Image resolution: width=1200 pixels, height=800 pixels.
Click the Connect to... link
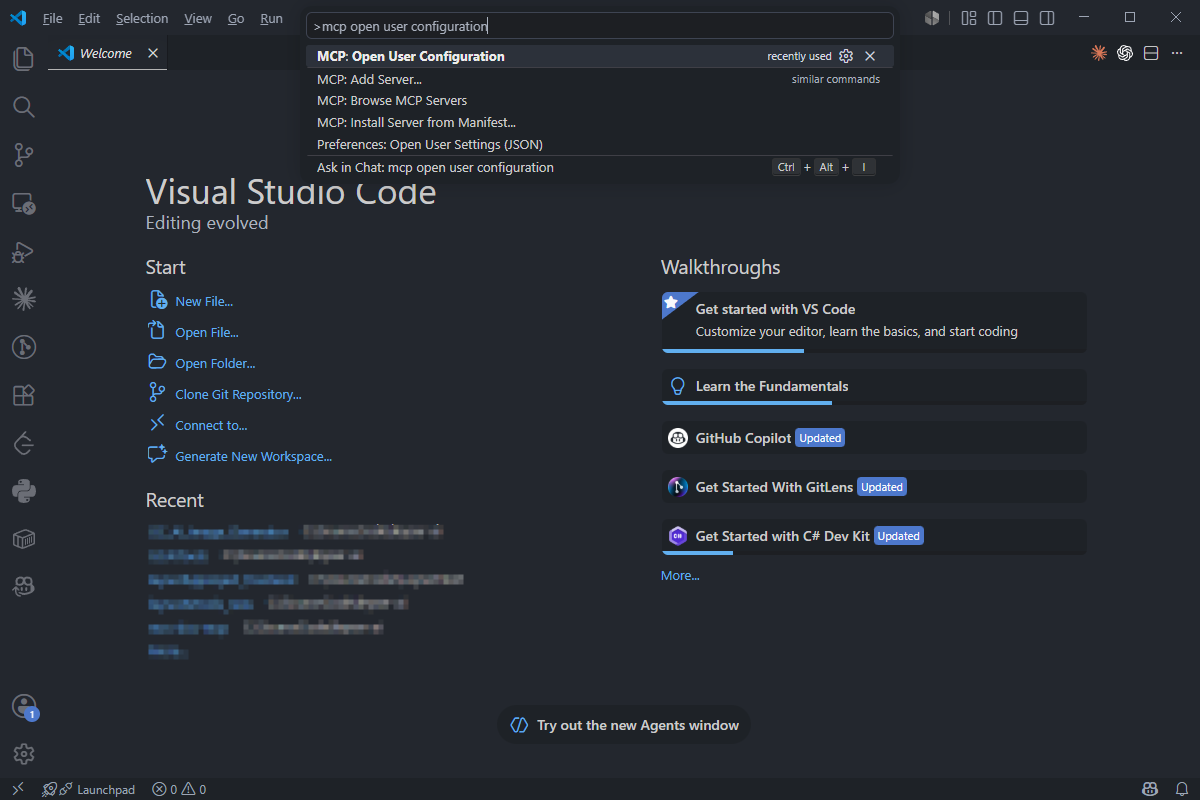(x=211, y=425)
